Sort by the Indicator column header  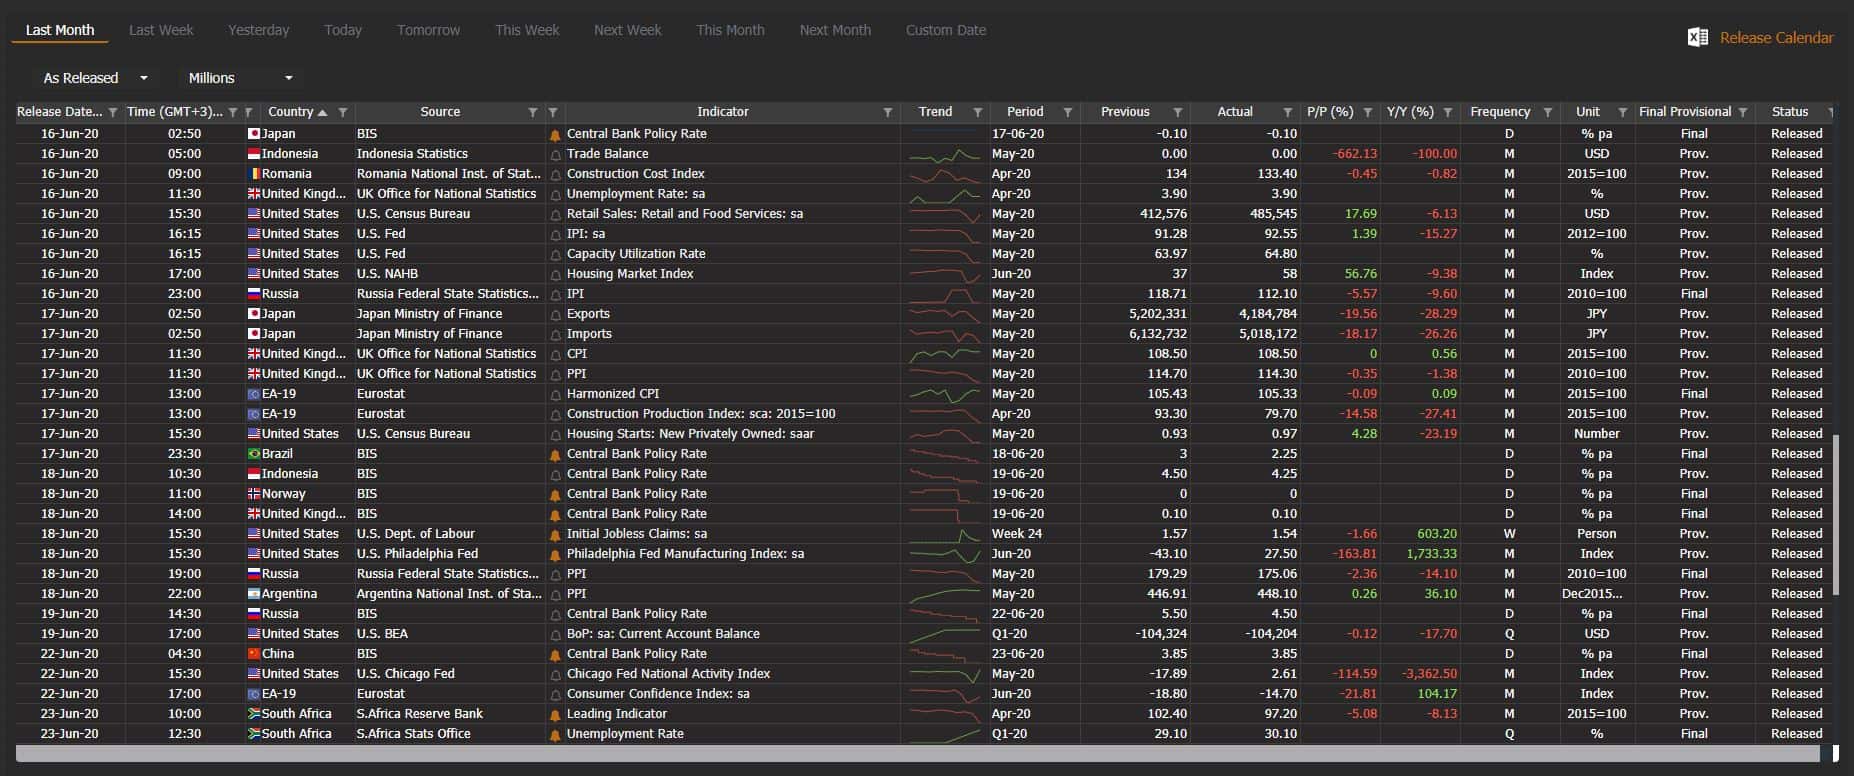tap(723, 112)
